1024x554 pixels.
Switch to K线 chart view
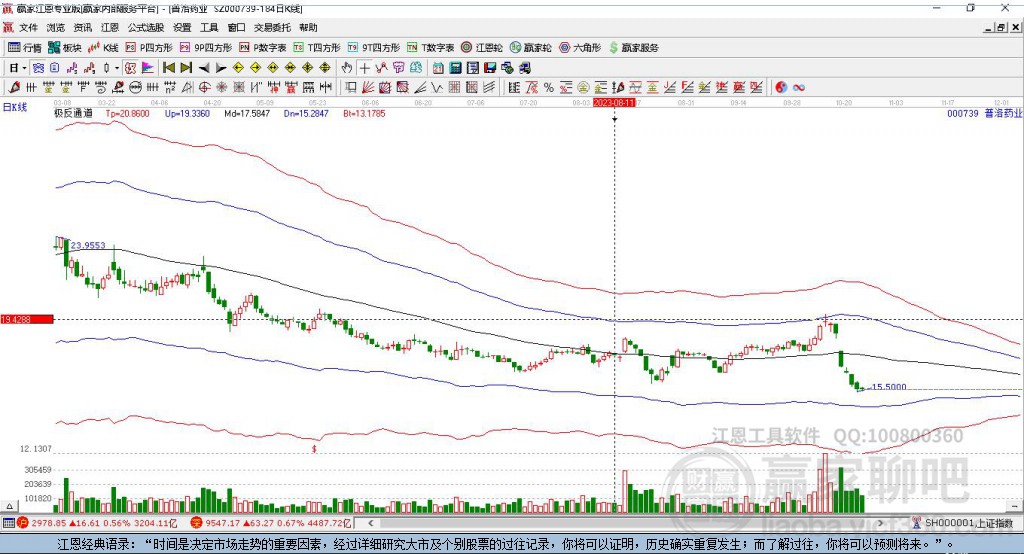click(x=103, y=48)
